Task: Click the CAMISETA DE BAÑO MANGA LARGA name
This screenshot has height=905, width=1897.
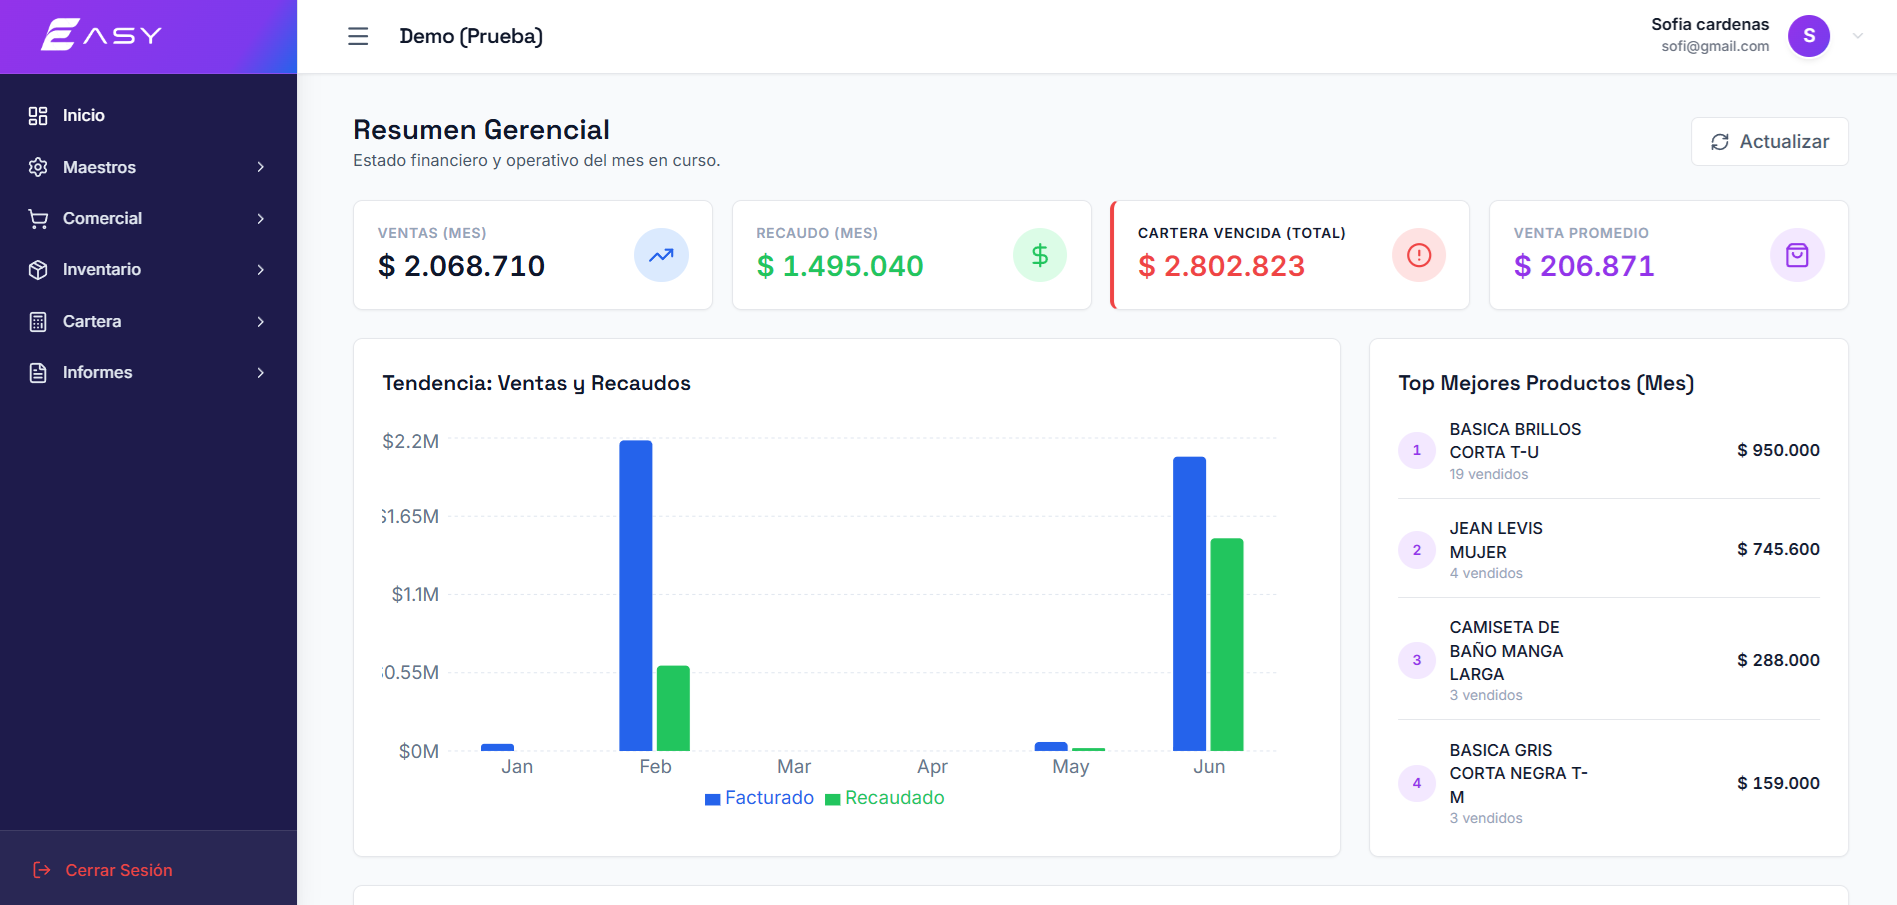Action: (1506, 651)
